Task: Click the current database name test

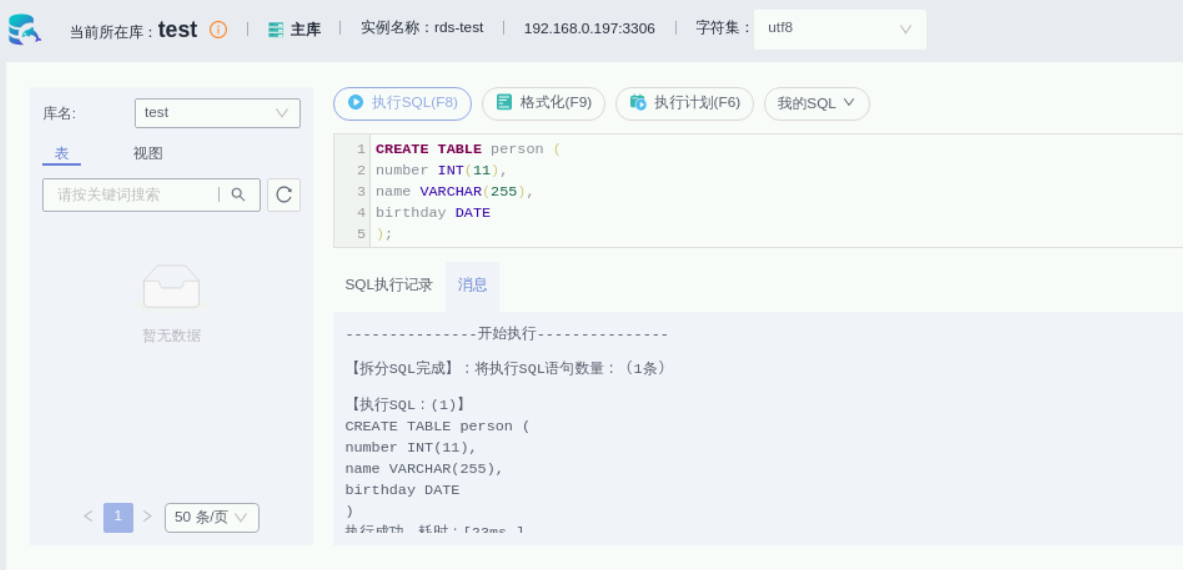Action: [x=177, y=29]
